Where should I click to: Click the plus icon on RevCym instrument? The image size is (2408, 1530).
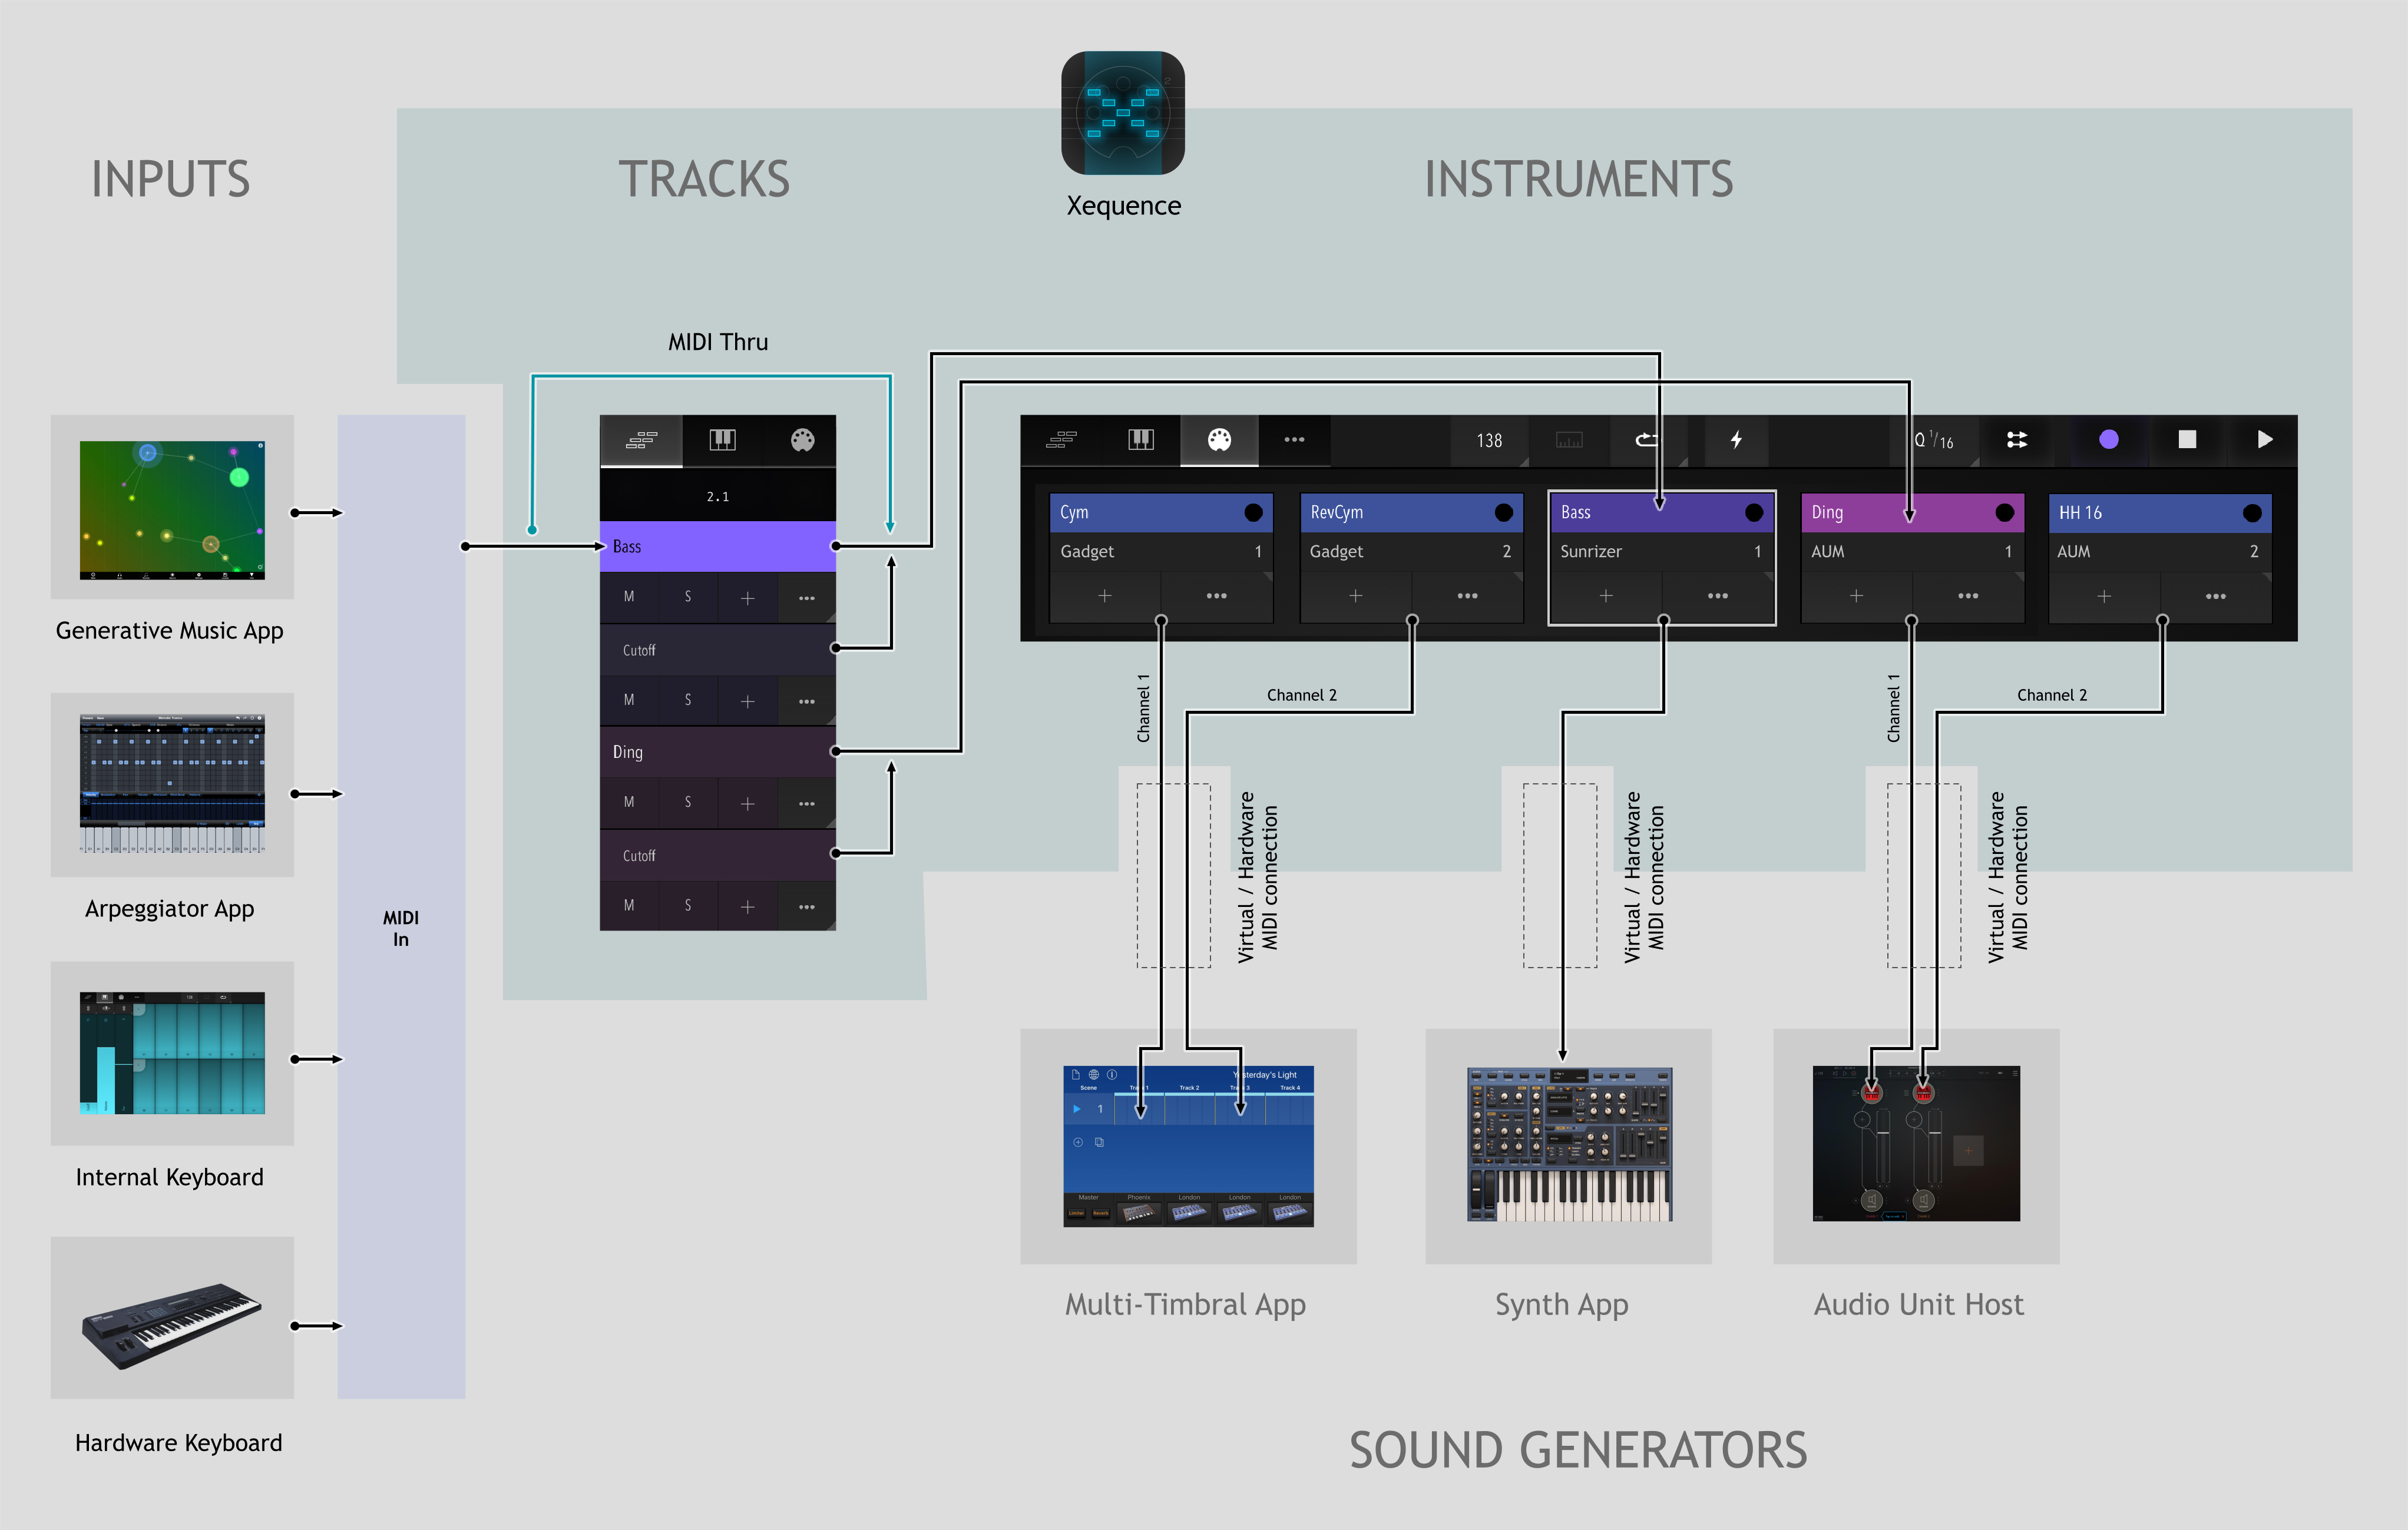pos(1356,596)
